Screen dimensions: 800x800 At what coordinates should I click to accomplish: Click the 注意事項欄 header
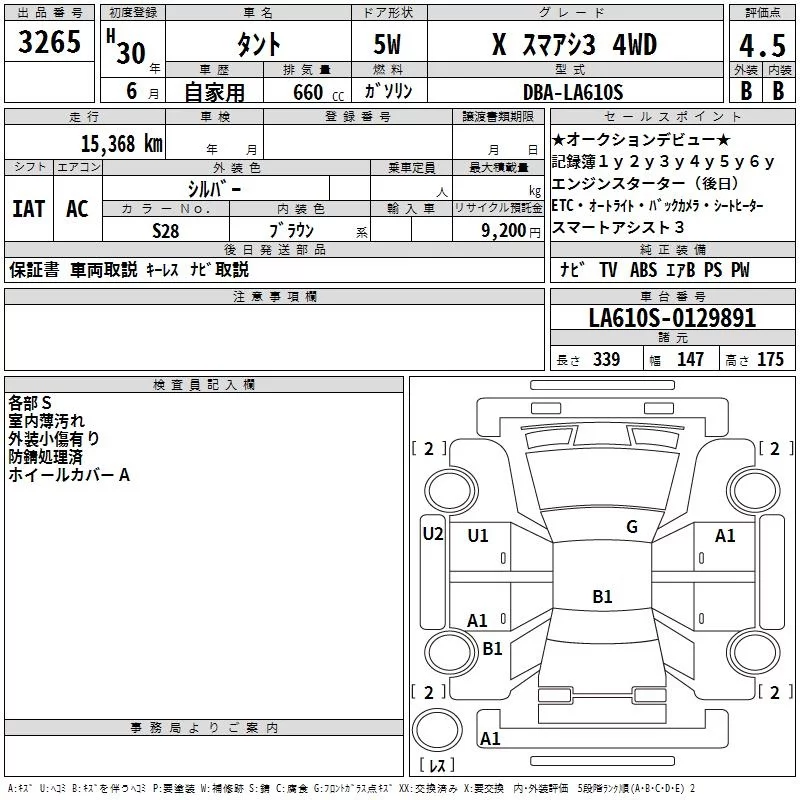(274, 296)
